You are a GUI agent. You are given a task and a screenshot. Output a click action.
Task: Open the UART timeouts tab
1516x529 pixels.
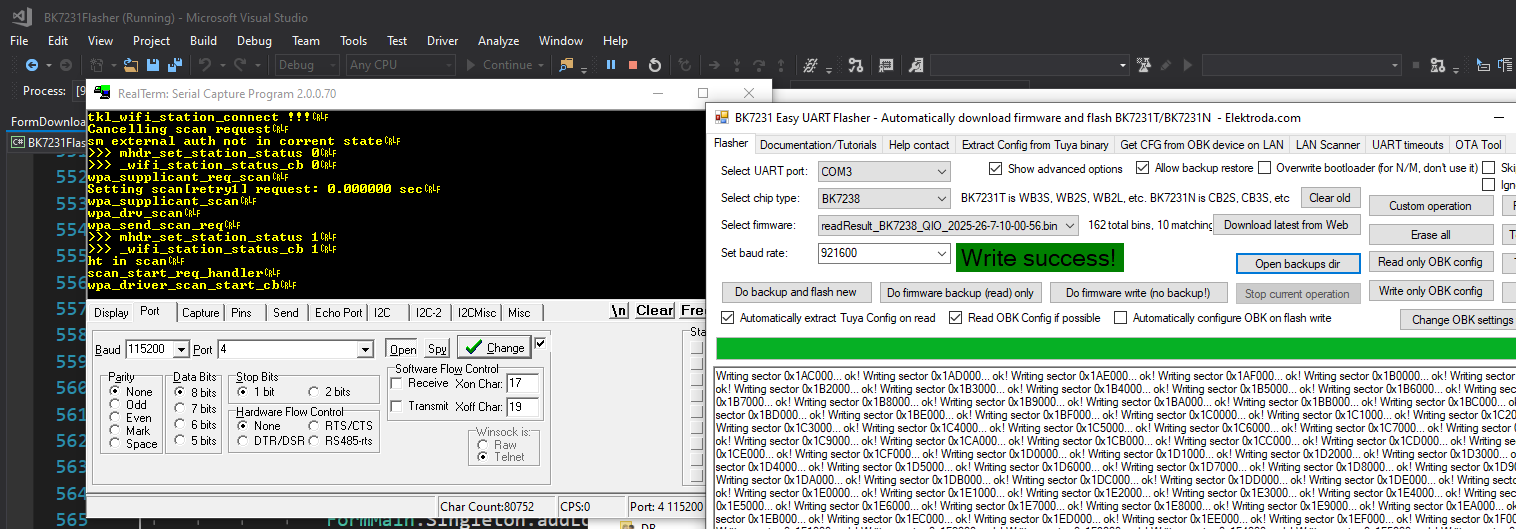(1407, 145)
